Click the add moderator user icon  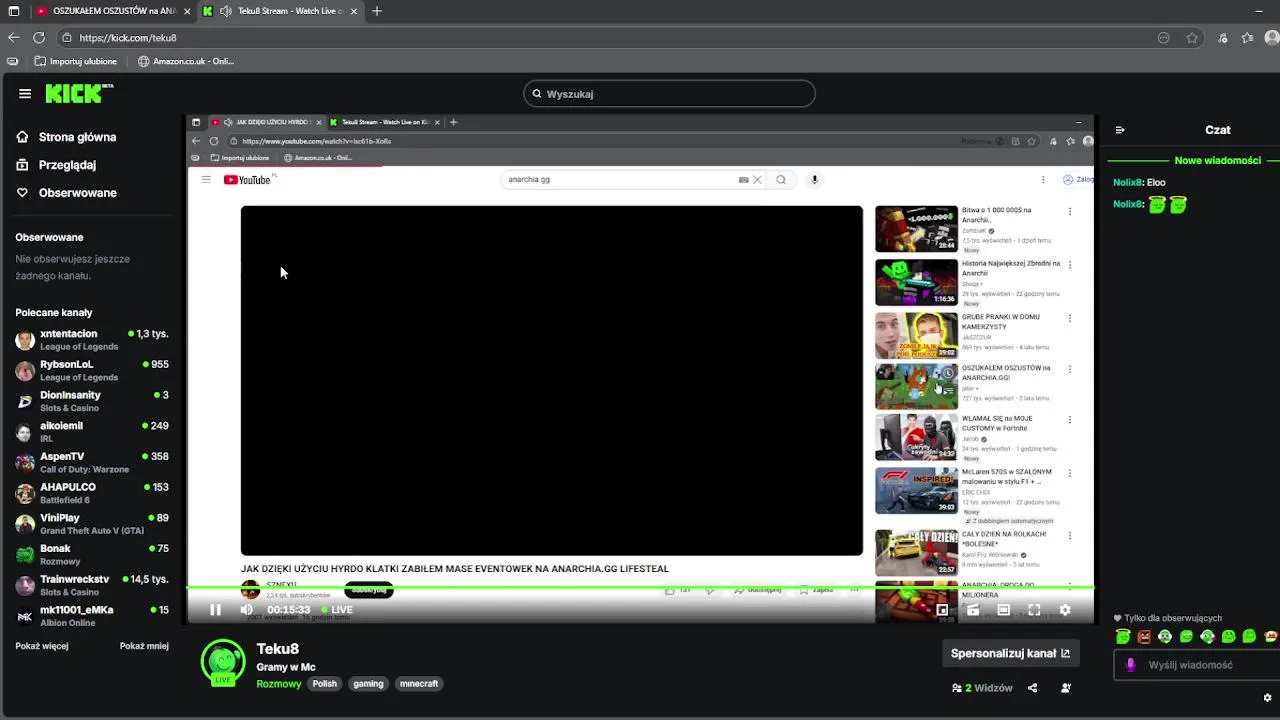[x=1066, y=688]
